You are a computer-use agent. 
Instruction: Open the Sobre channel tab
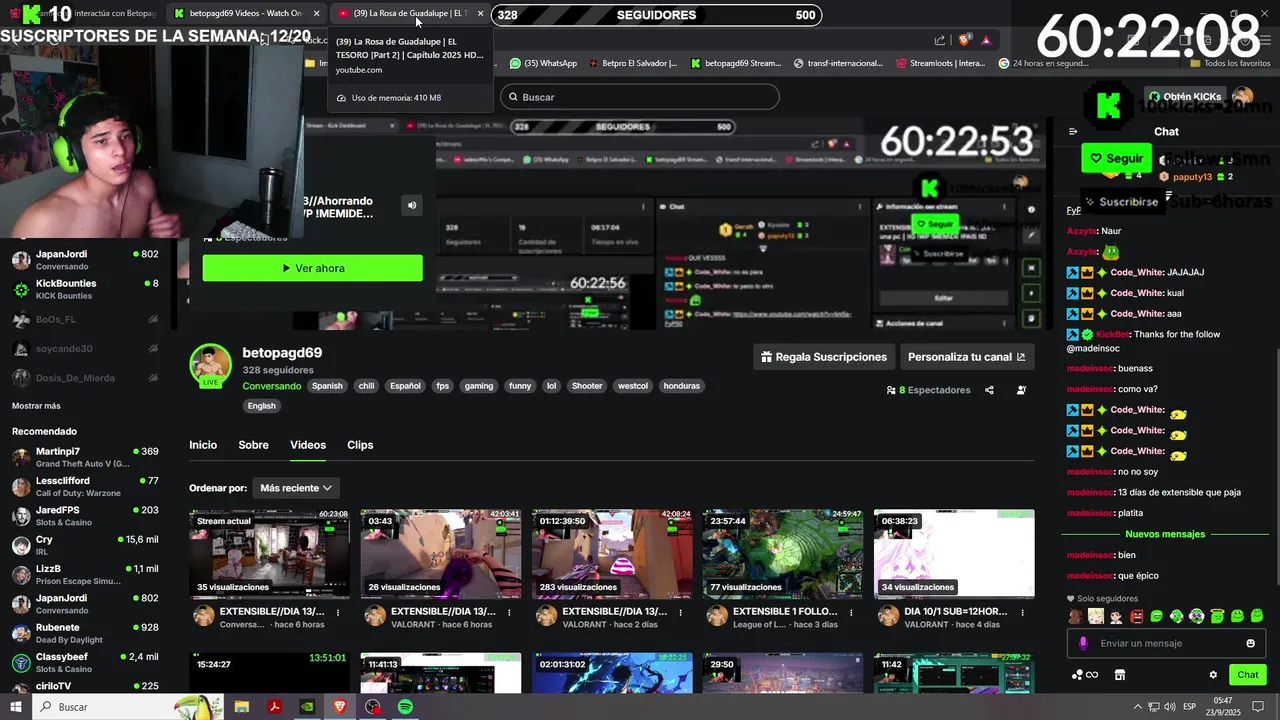click(253, 445)
